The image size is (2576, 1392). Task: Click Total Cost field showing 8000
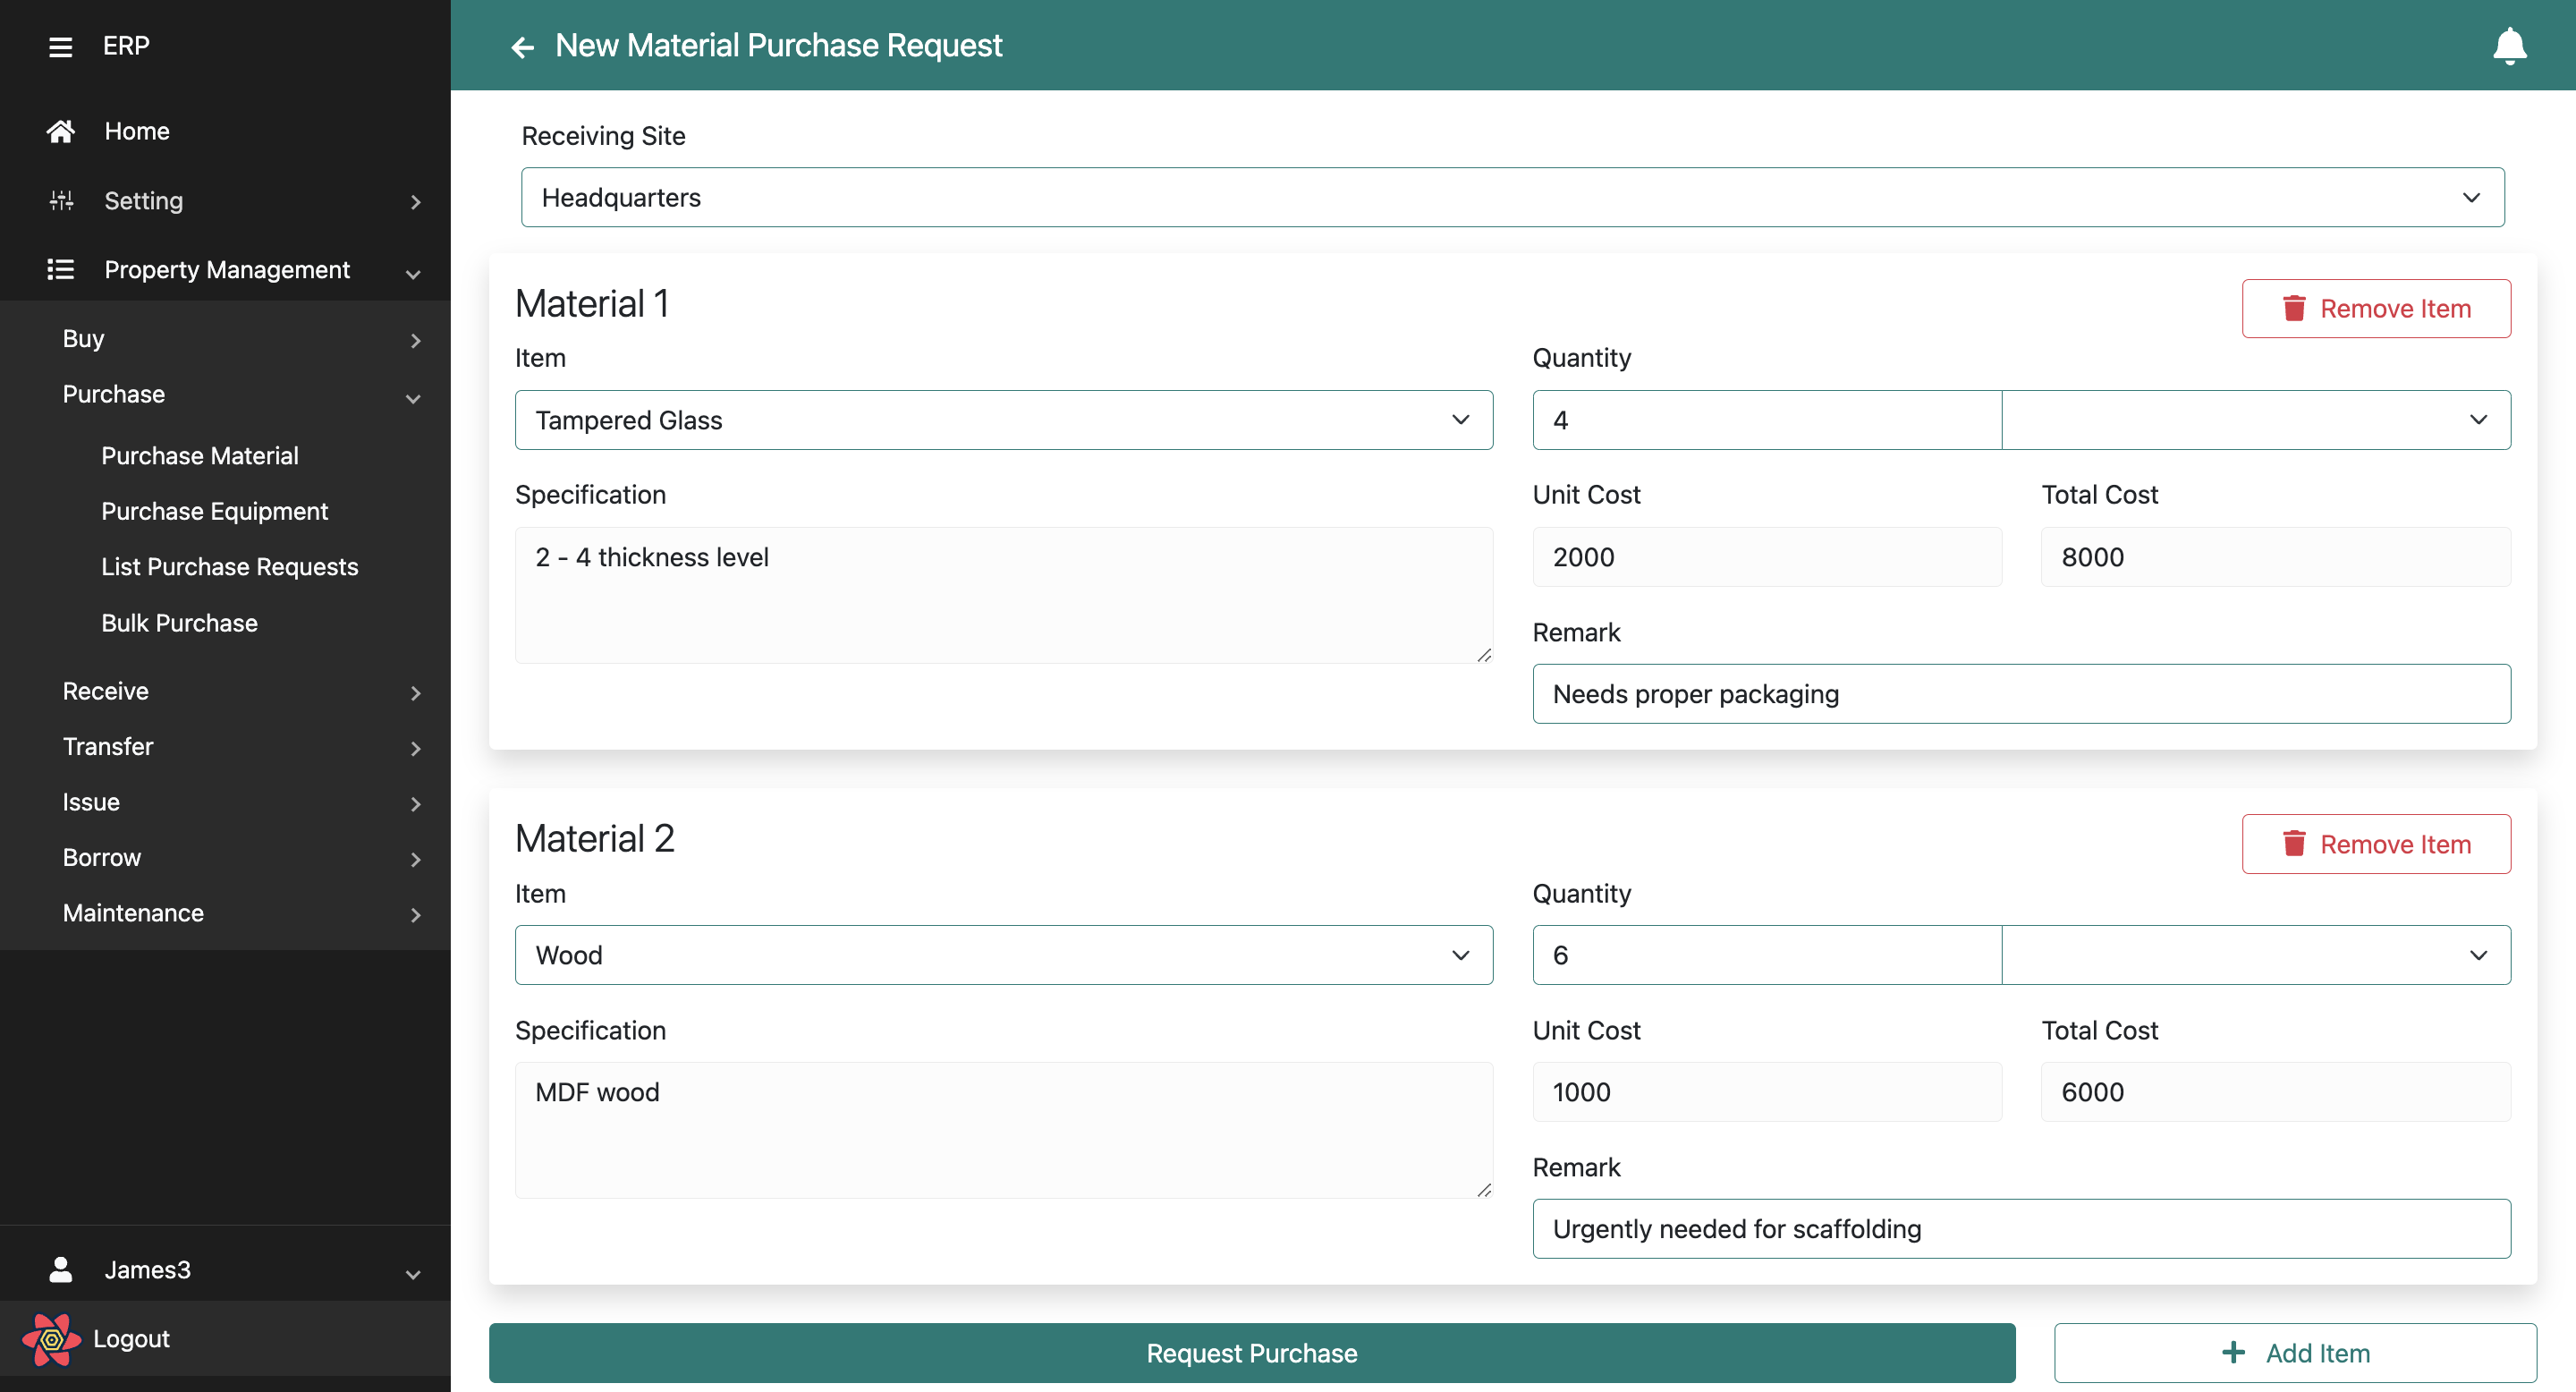point(2275,557)
